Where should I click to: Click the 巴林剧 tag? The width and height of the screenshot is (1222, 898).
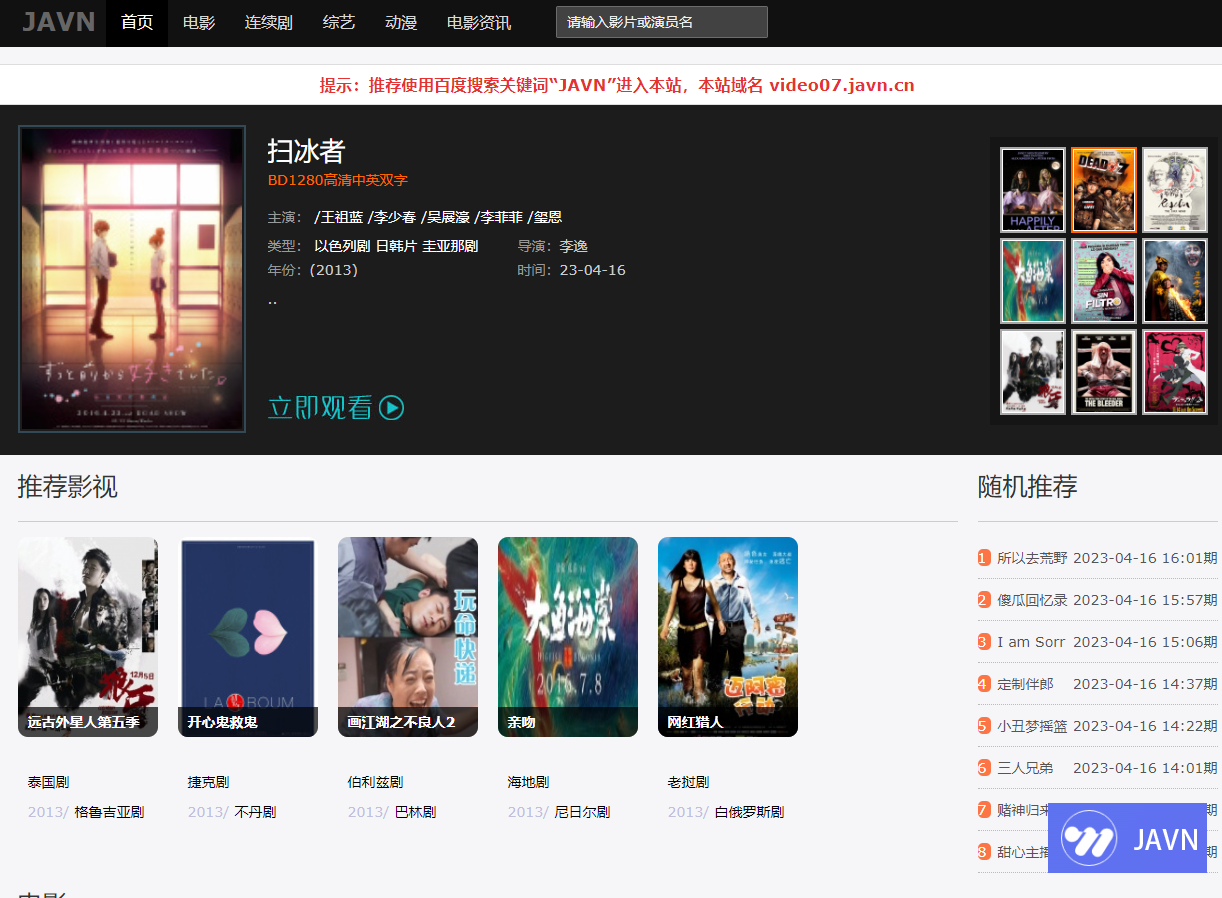(x=415, y=812)
